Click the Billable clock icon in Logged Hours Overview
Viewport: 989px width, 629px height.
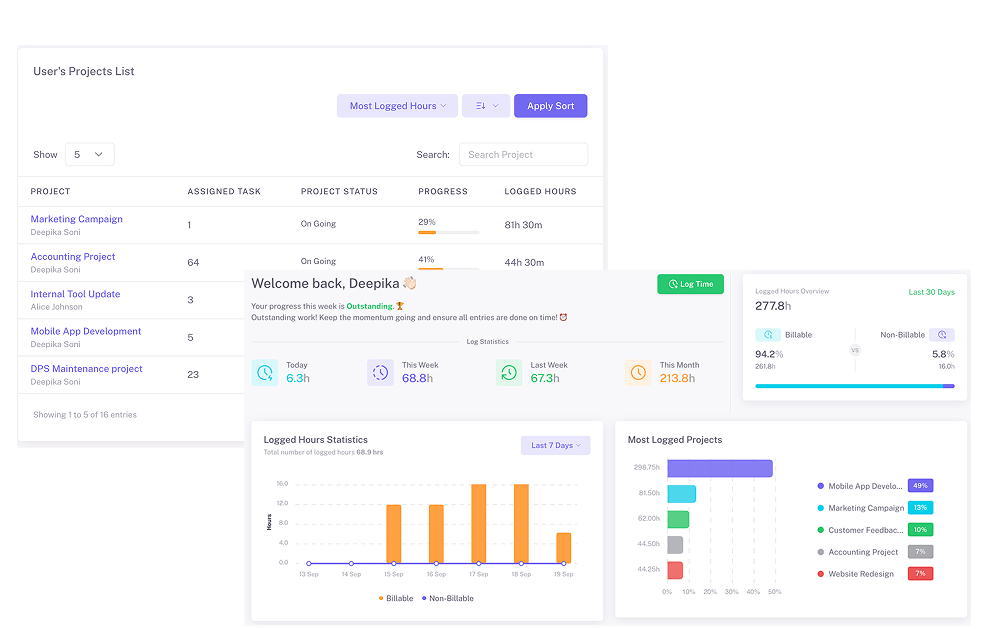click(x=767, y=334)
